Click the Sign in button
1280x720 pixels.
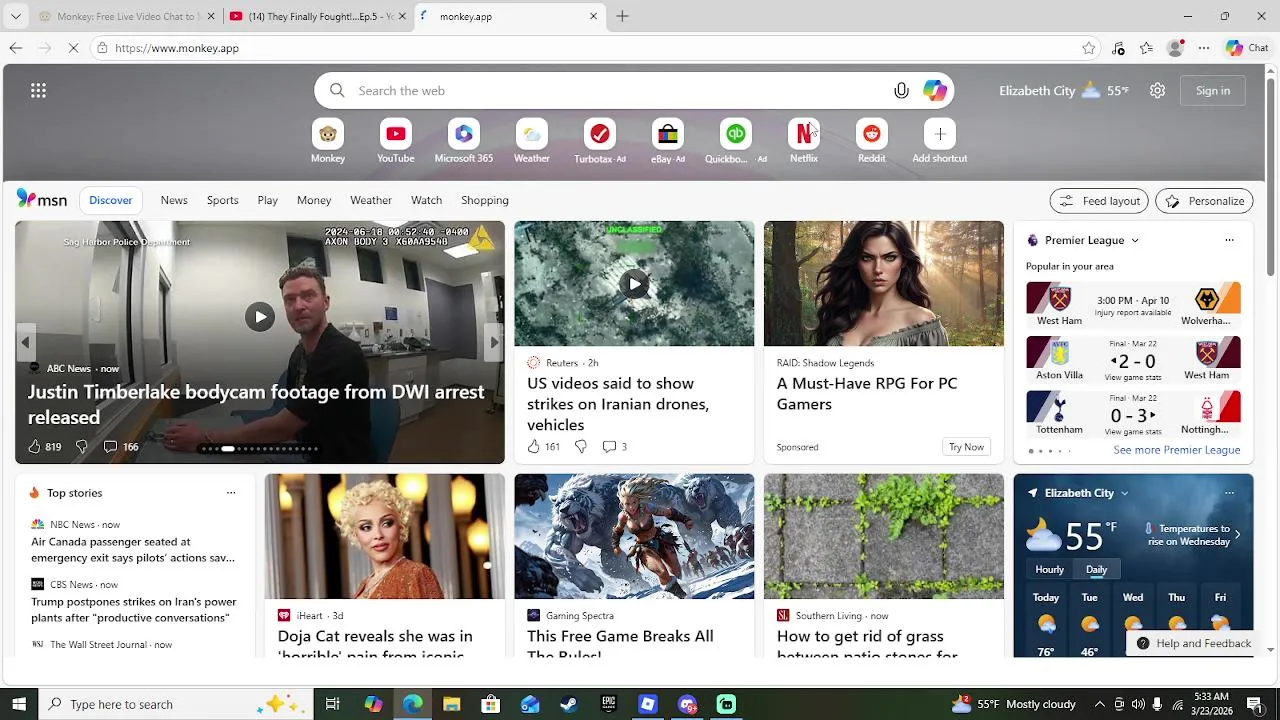(1213, 91)
